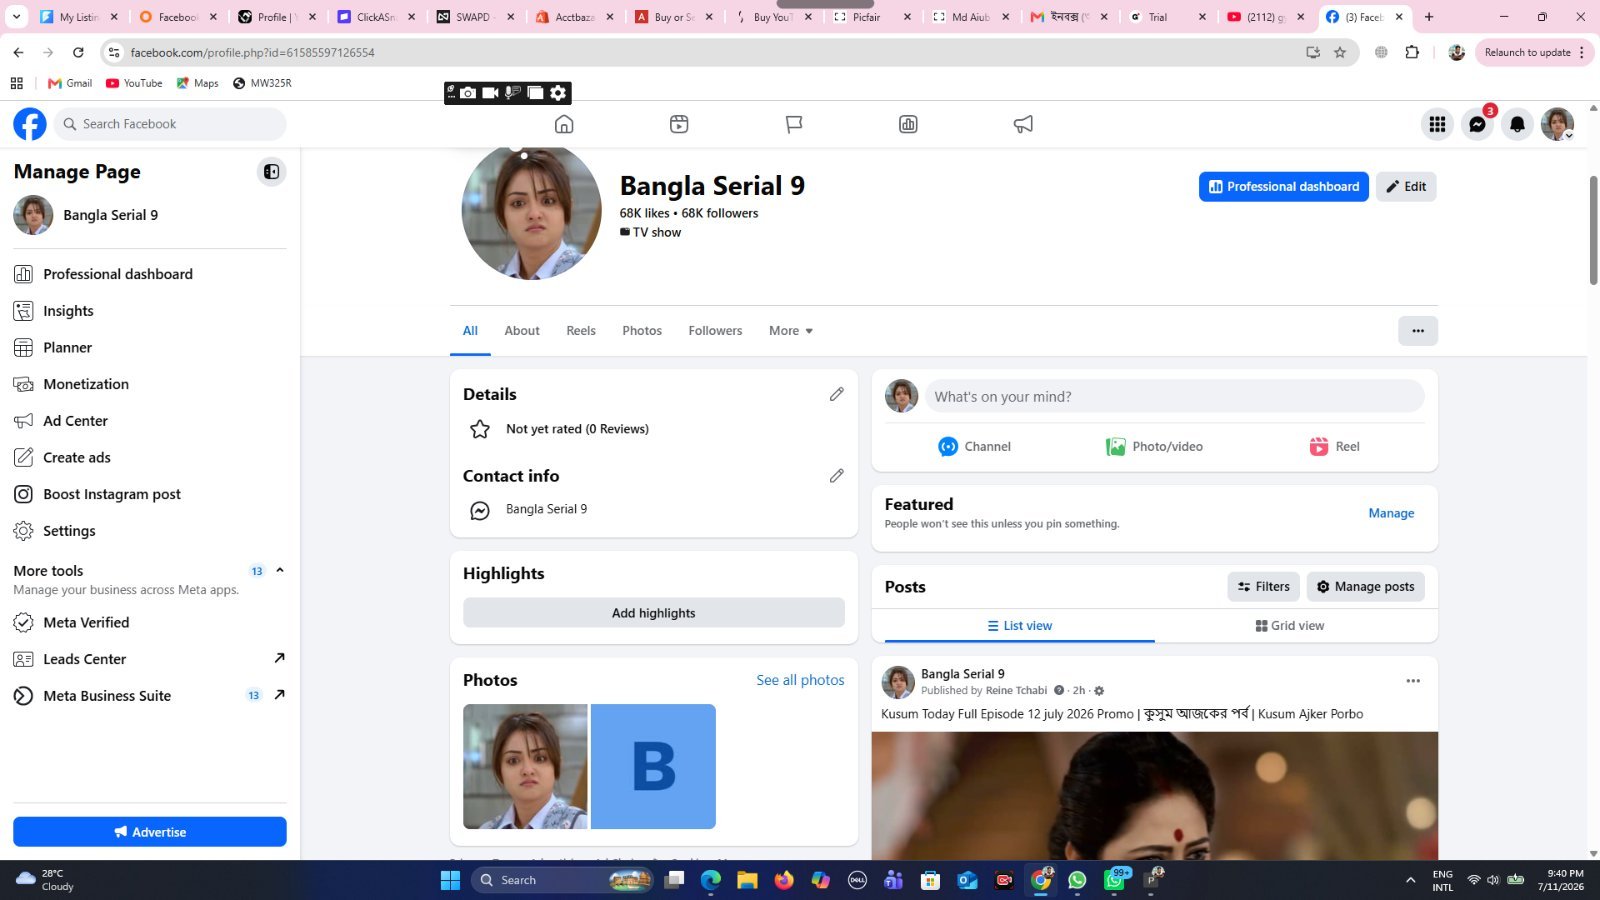
Task: Open the Professional dashboard chart icon in top nav
Action: click(x=908, y=124)
